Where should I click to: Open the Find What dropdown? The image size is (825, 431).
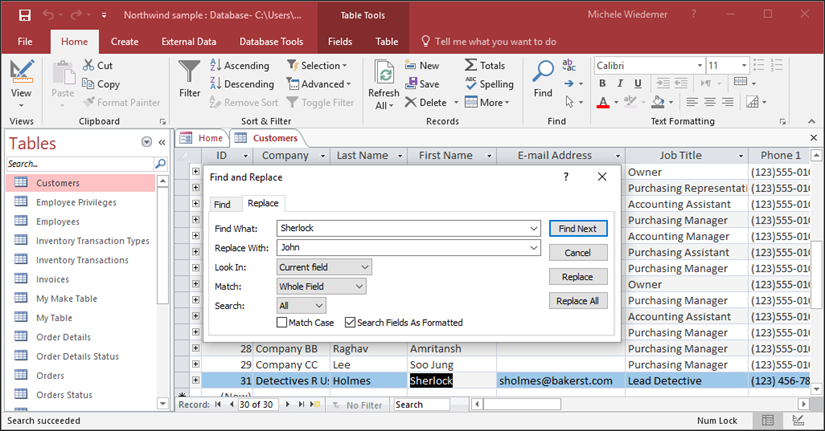pos(534,228)
